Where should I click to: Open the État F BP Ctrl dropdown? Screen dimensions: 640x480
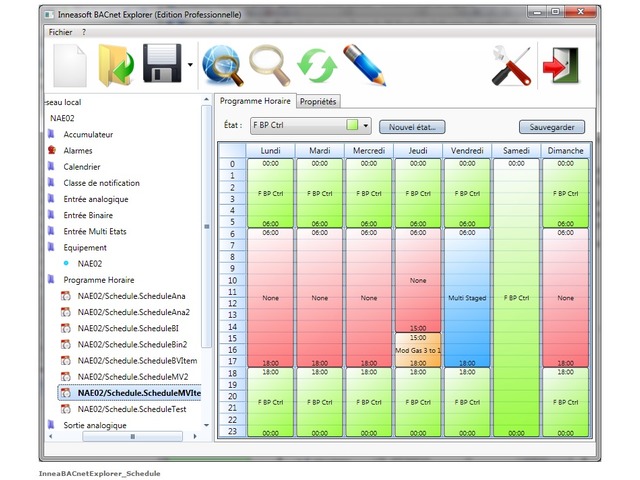tap(366, 127)
